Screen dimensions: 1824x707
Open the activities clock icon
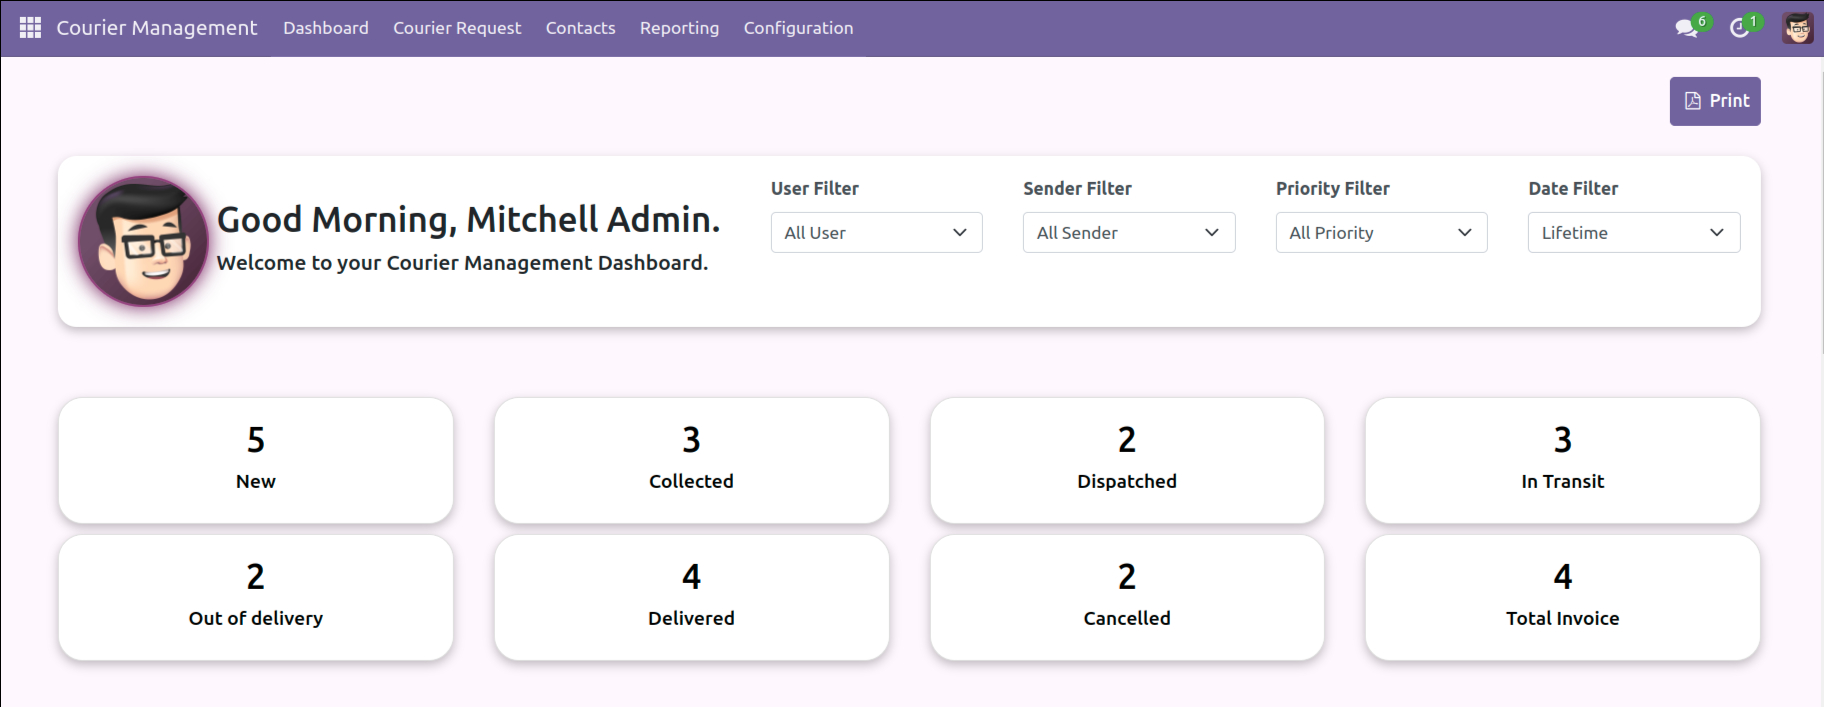pyautogui.click(x=1740, y=28)
